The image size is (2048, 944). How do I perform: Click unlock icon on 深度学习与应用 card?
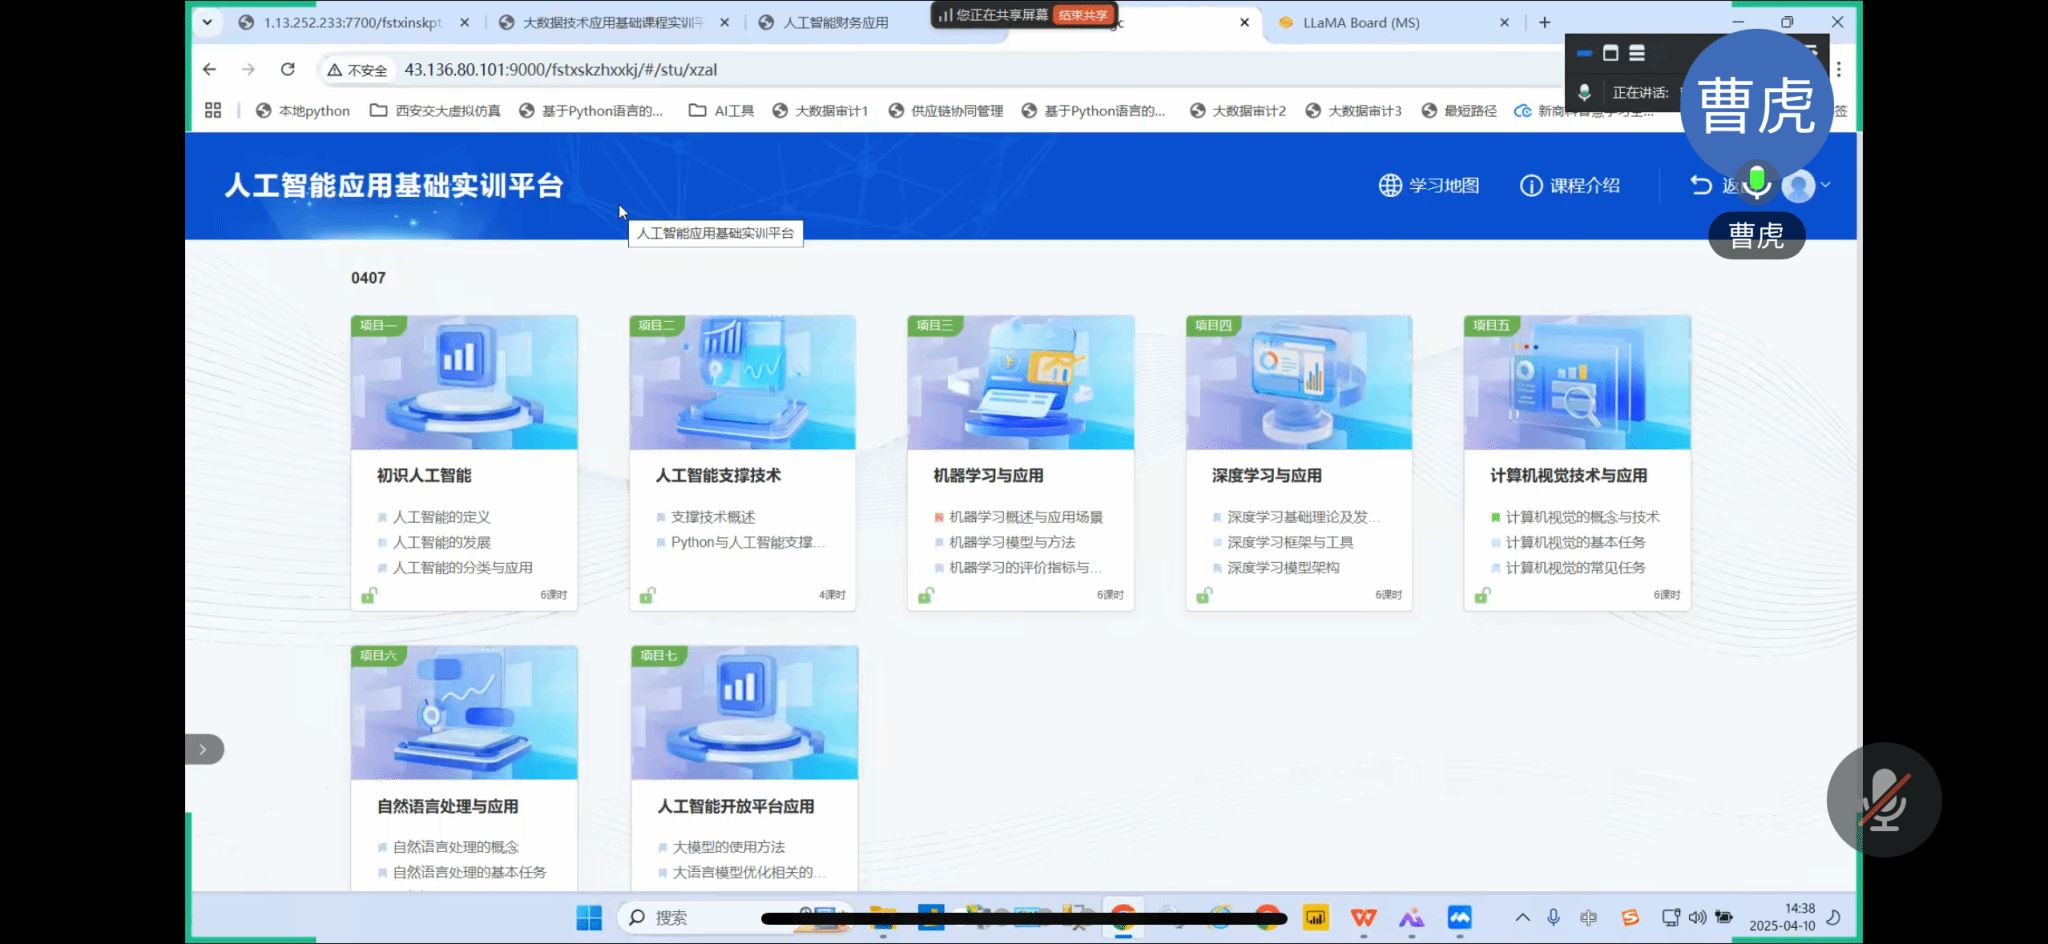[1204, 595]
